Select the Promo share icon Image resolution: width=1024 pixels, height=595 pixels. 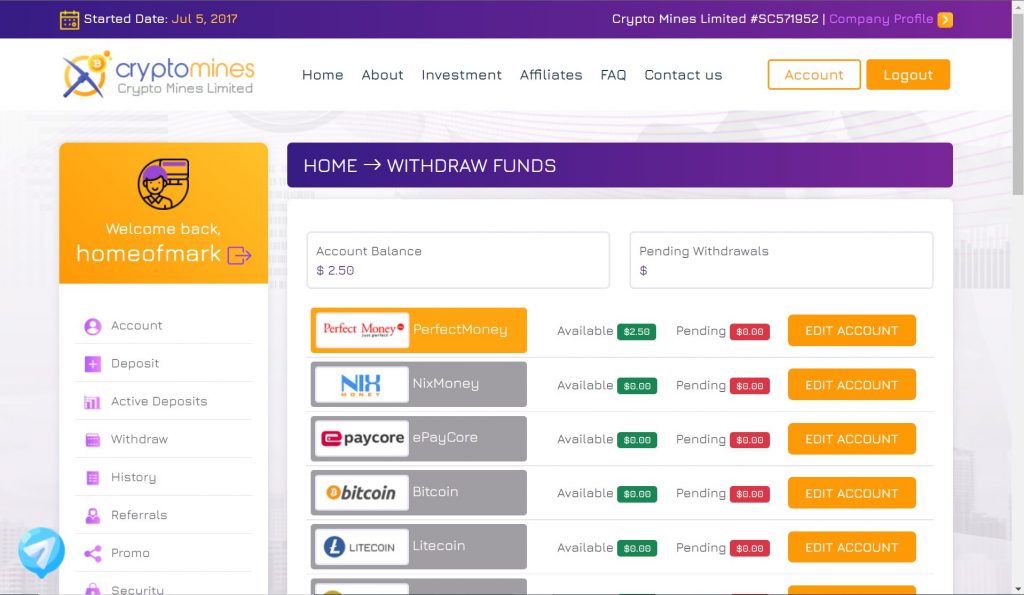(x=92, y=553)
